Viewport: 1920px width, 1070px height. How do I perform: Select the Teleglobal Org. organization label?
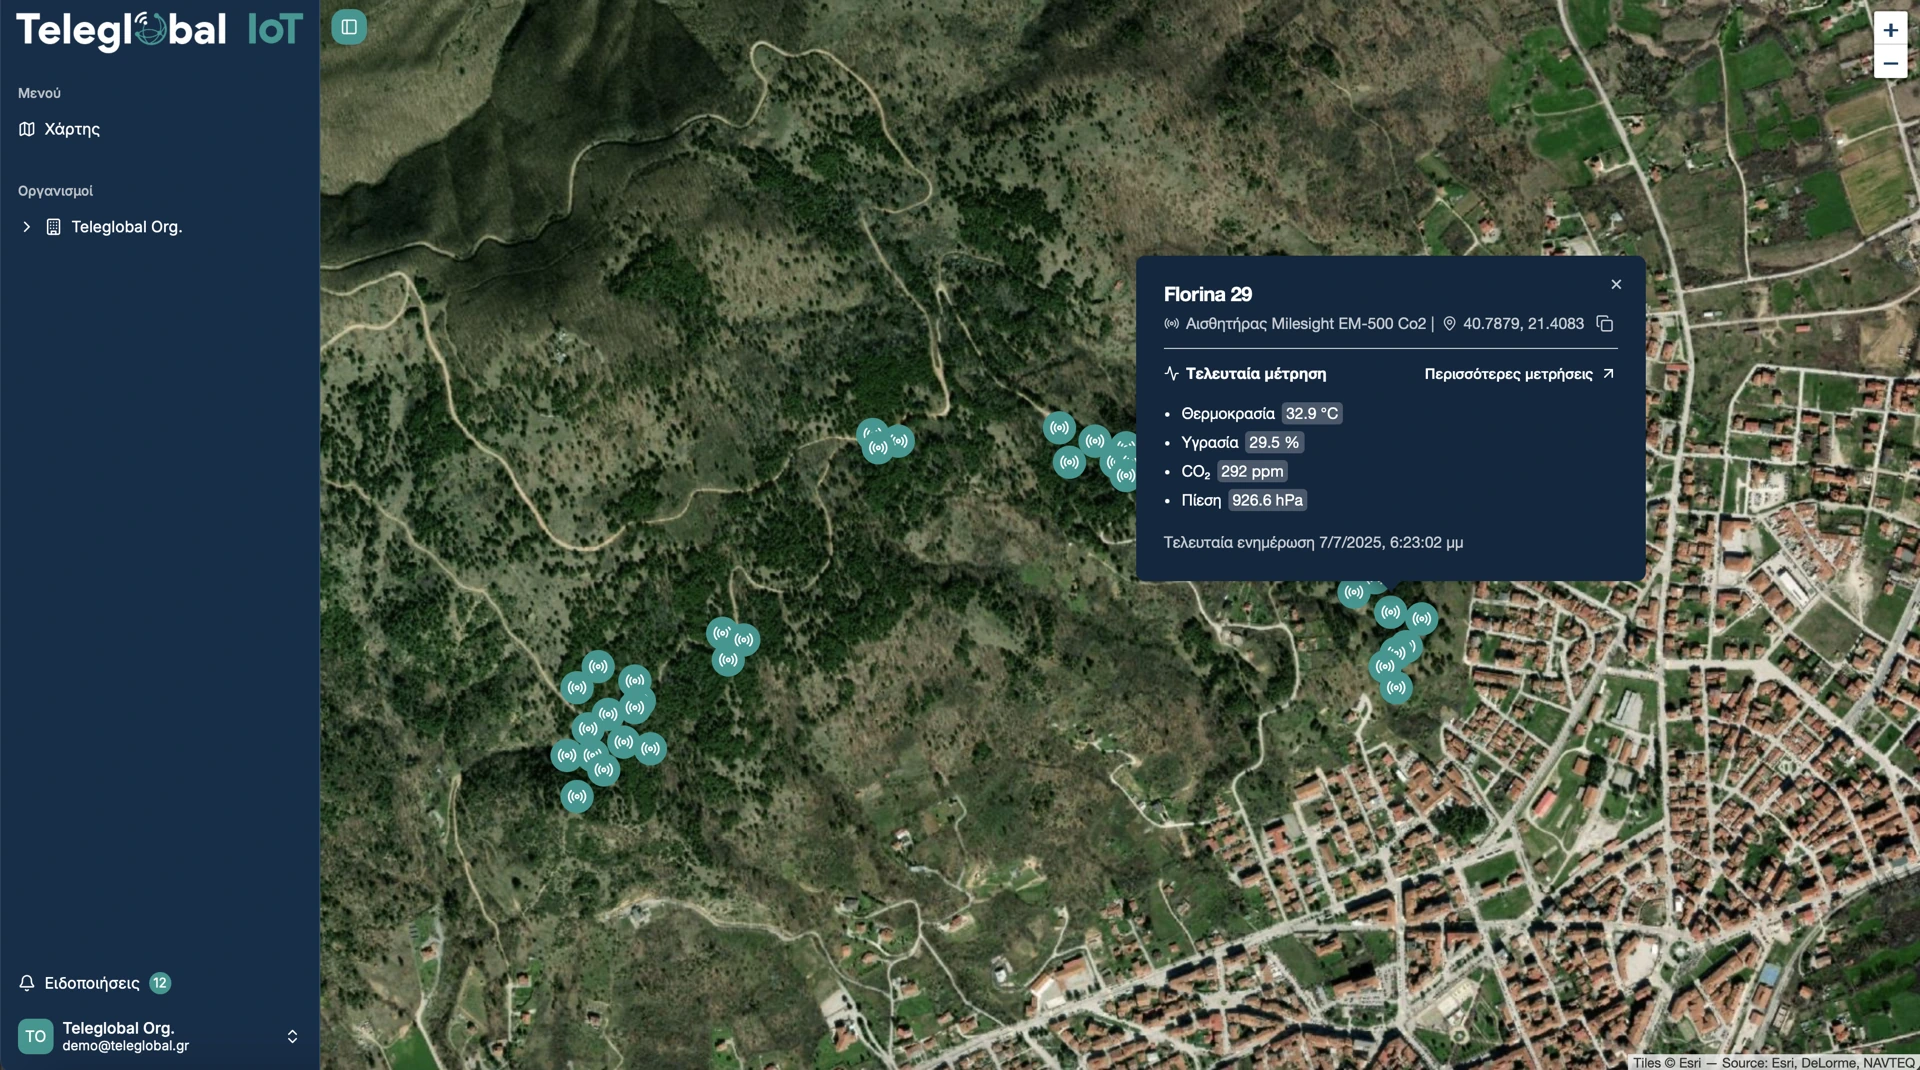(126, 227)
